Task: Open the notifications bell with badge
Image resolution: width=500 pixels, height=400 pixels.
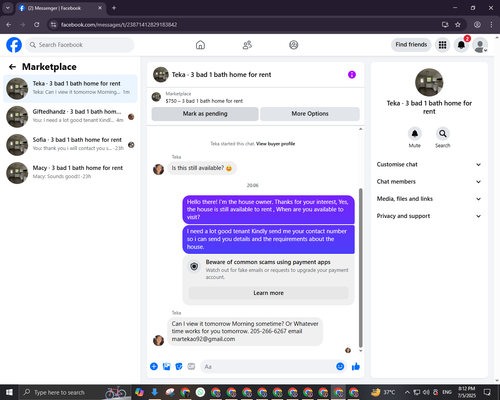Action: (x=461, y=45)
